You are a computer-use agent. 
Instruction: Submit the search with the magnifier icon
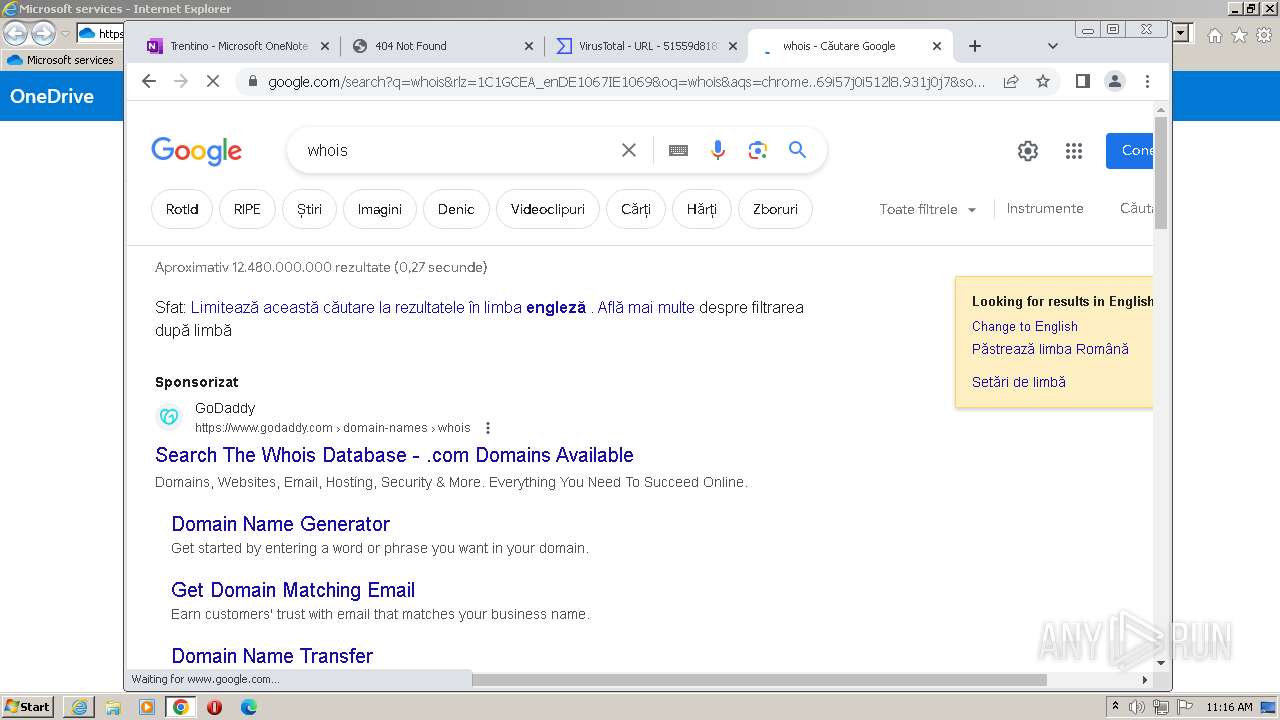click(797, 150)
